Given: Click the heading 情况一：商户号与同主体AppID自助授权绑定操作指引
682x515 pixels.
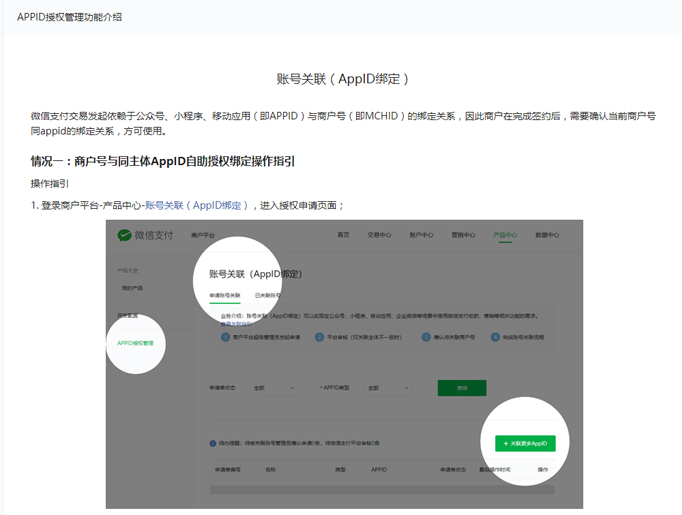Looking at the screenshot, I should pyautogui.click(x=163, y=161).
